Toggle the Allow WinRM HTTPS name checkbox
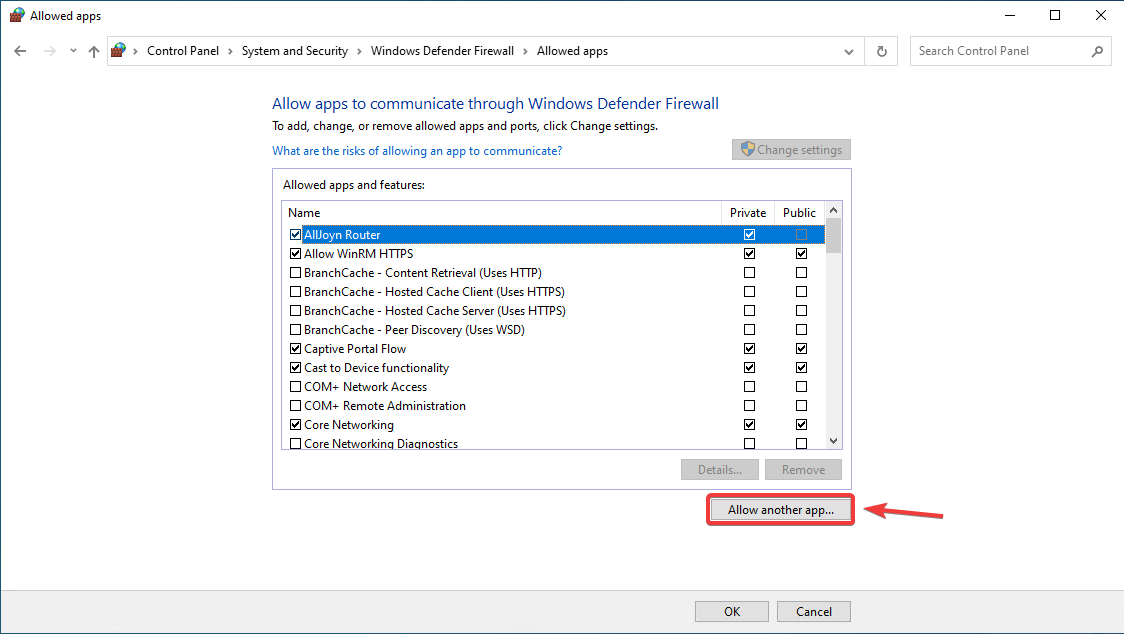The image size is (1124, 634). (295, 254)
